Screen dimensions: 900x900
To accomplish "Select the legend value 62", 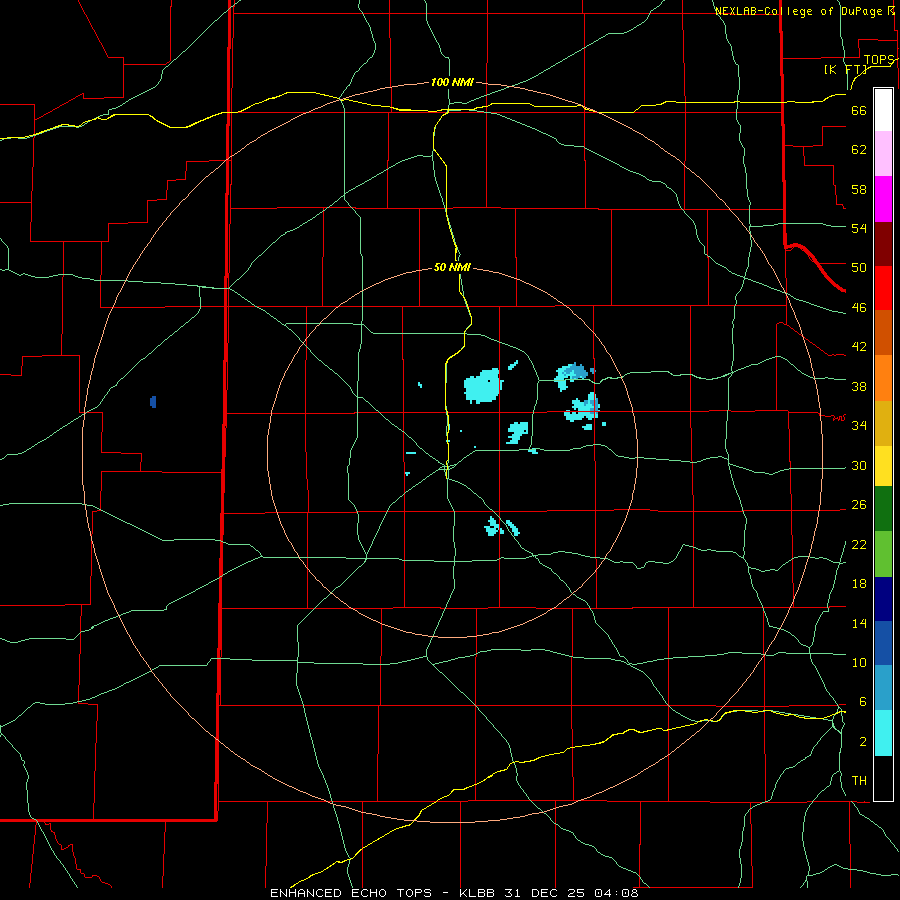I will (859, 149).
